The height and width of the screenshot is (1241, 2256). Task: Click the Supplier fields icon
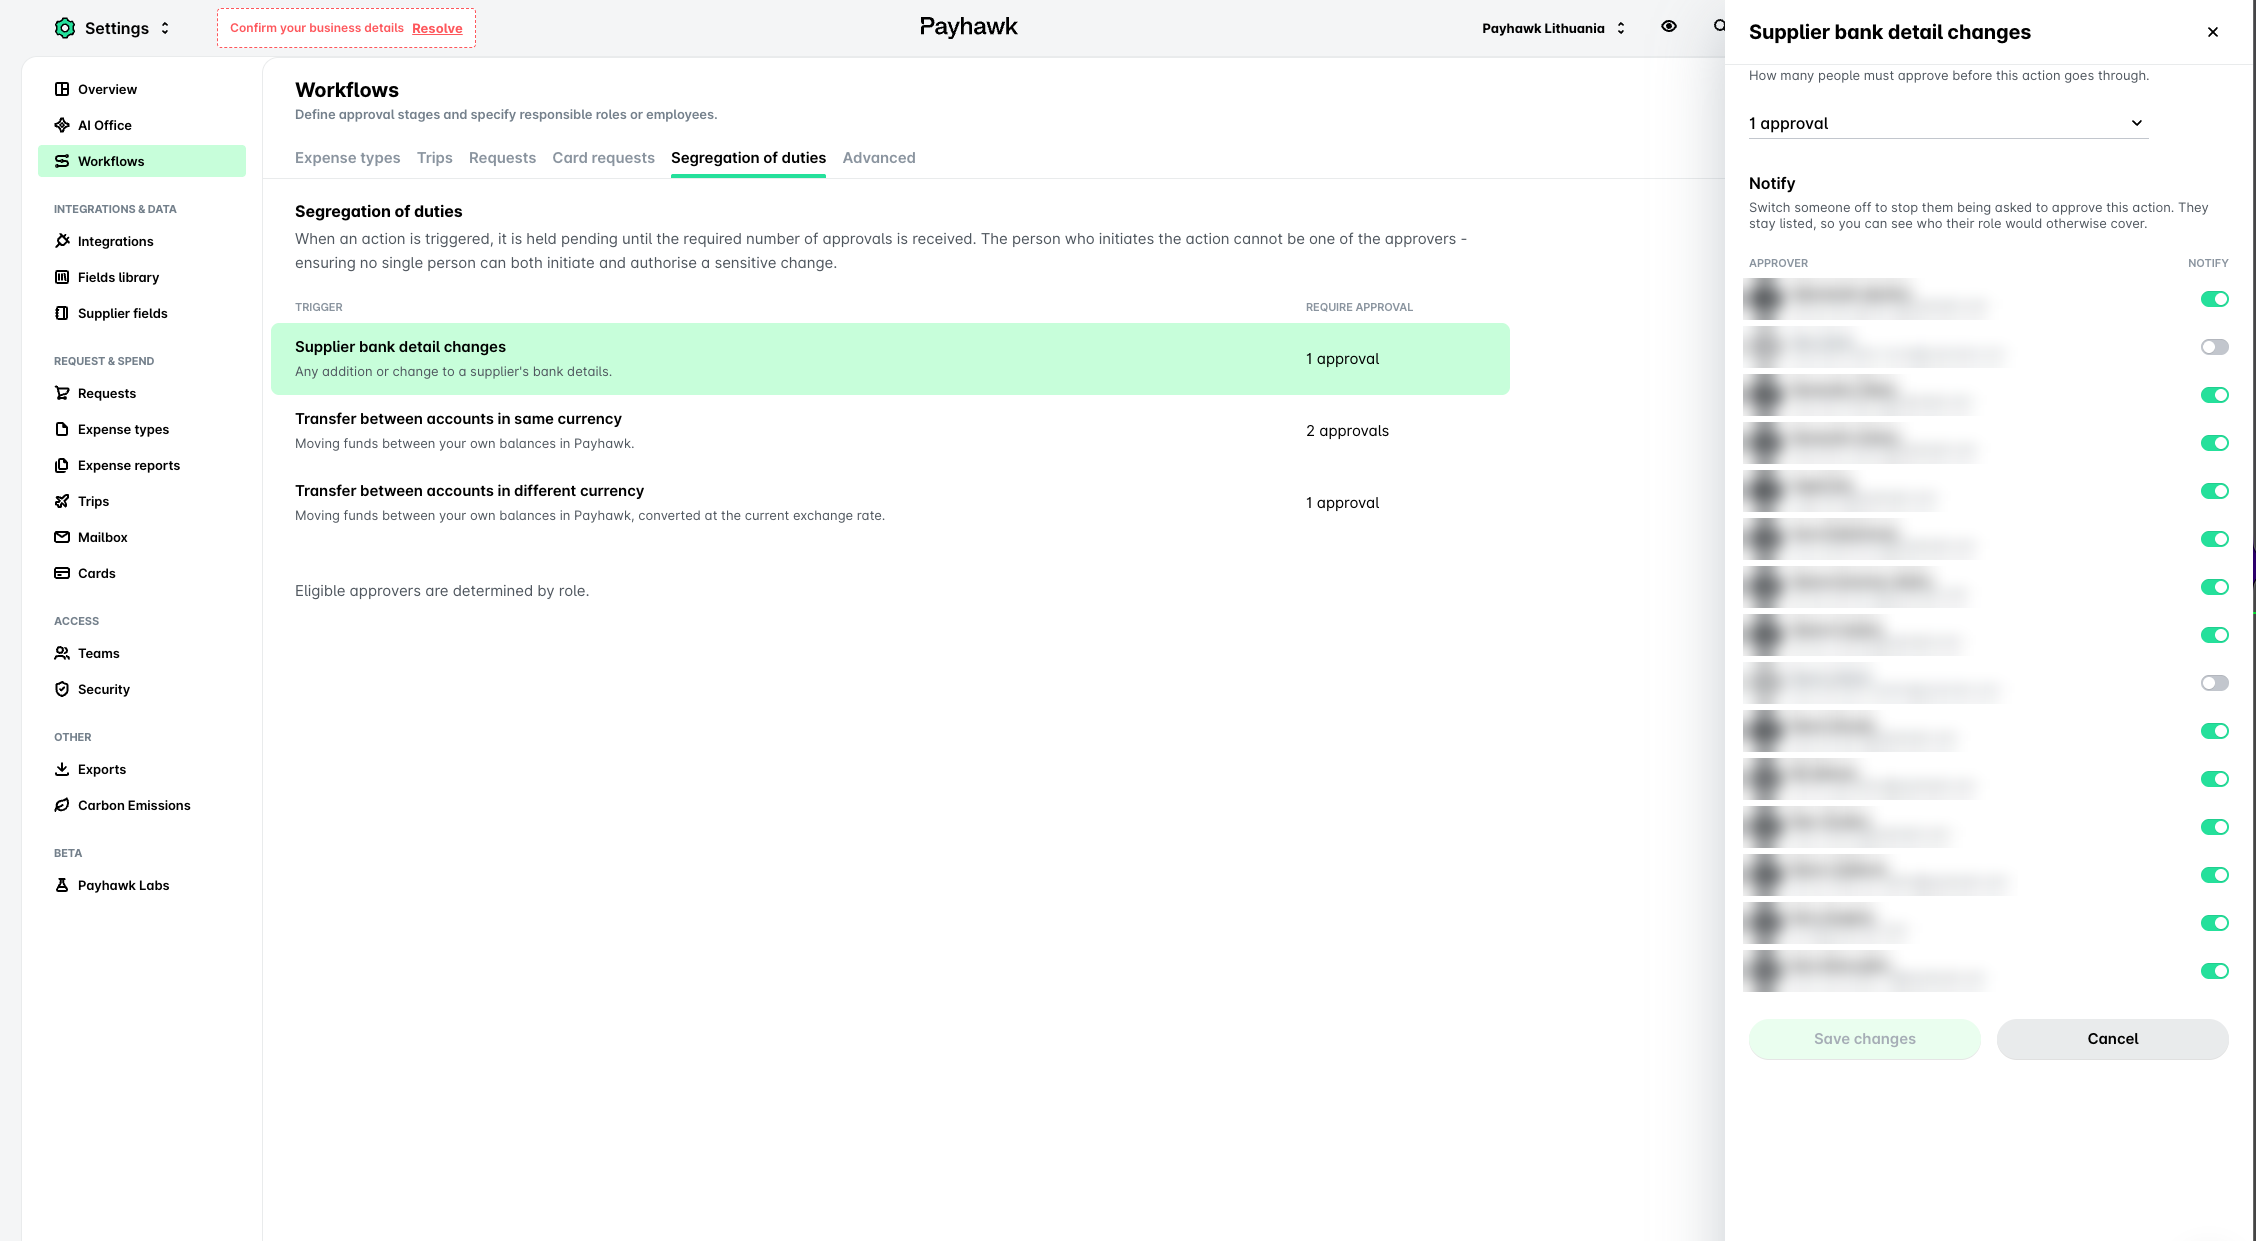coord(62,313)
